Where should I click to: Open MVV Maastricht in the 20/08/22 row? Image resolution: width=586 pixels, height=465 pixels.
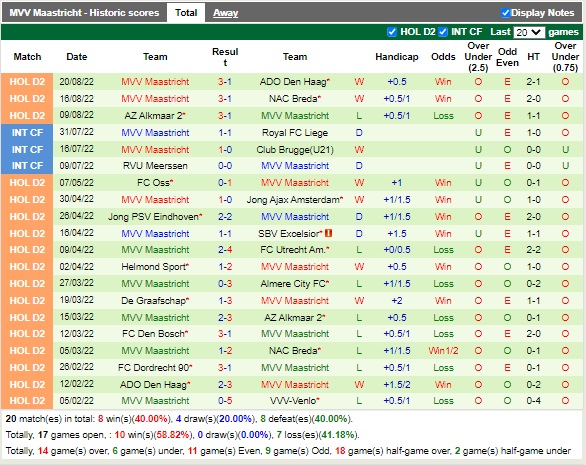click(155, 82)
